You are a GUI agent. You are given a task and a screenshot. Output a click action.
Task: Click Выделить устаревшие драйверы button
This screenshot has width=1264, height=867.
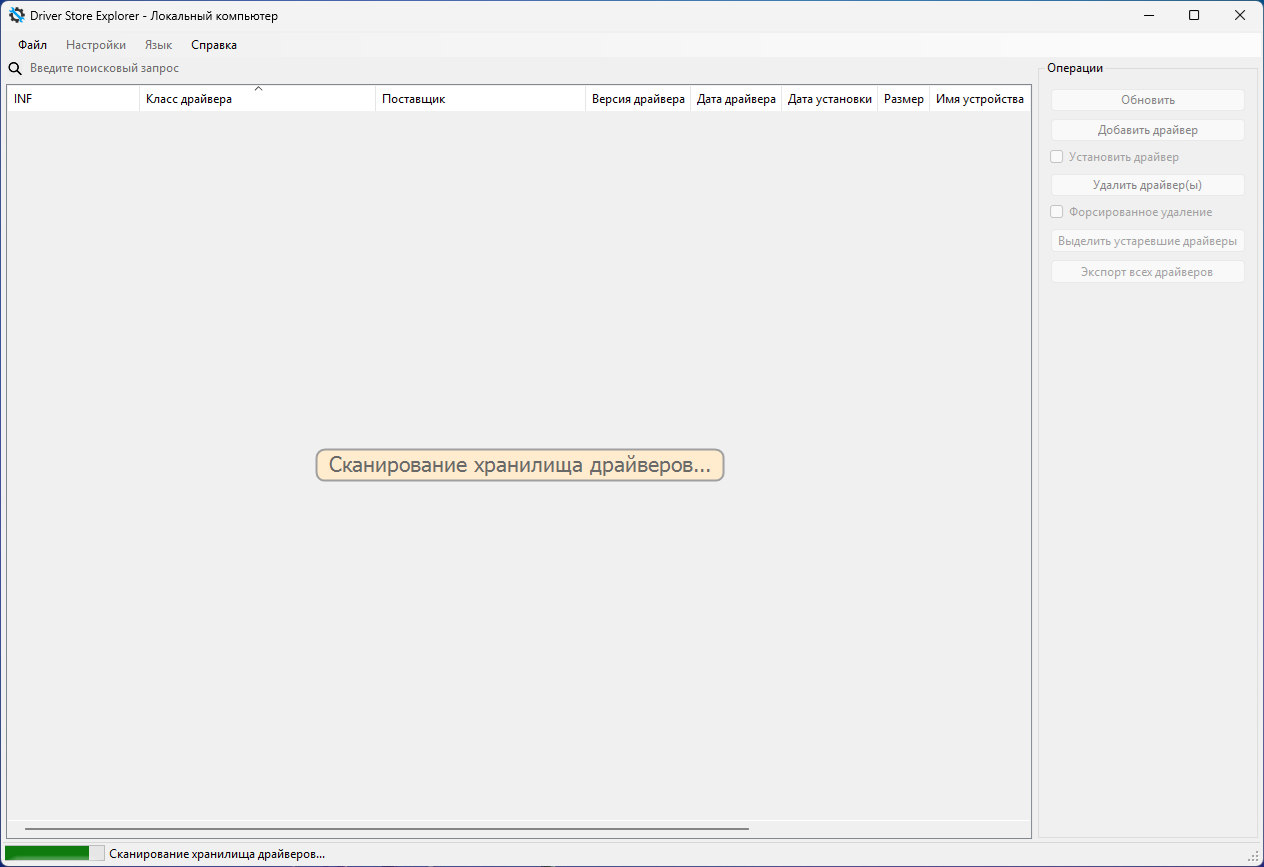(1147, 241)
